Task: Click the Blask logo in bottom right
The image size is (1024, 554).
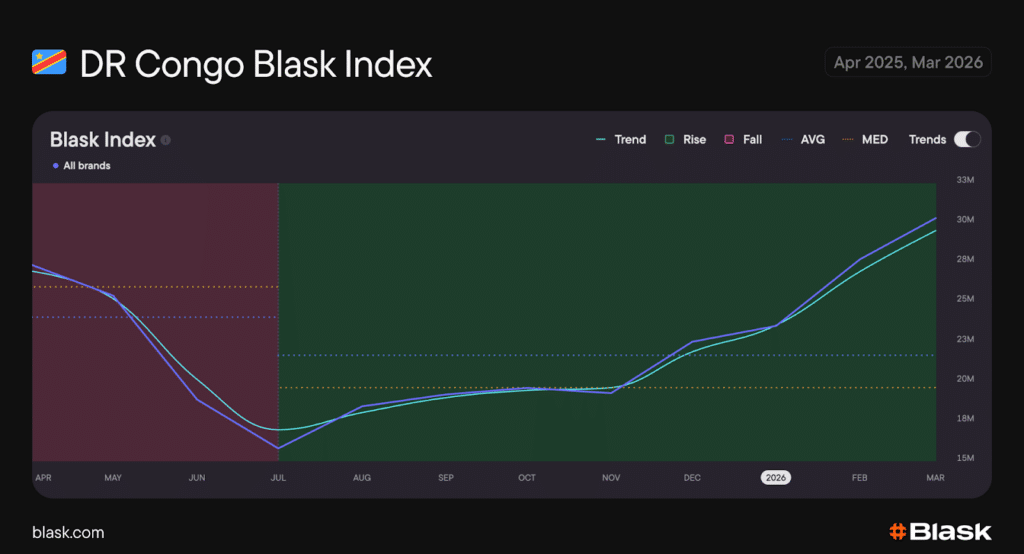Action: (x=939, y=531)
